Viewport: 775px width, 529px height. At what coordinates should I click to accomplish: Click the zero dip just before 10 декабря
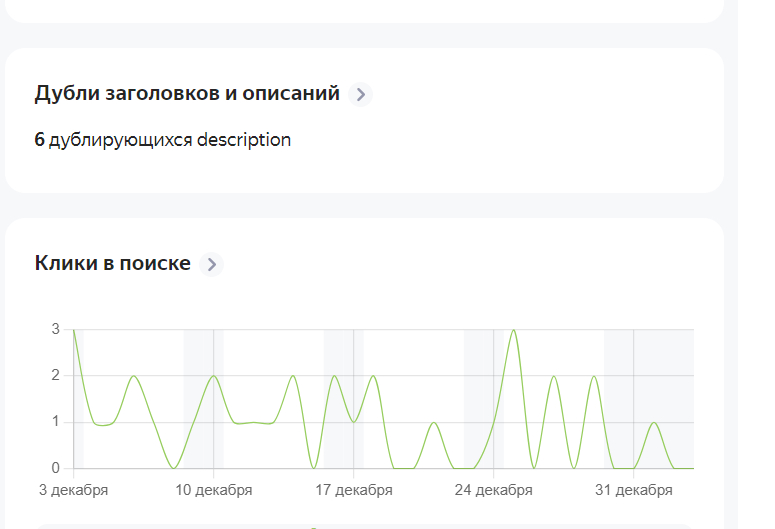click(174, 467)
